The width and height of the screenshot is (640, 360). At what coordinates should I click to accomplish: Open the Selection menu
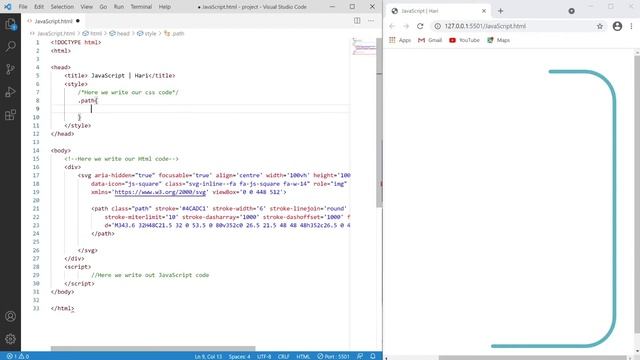tap(62, 7)
